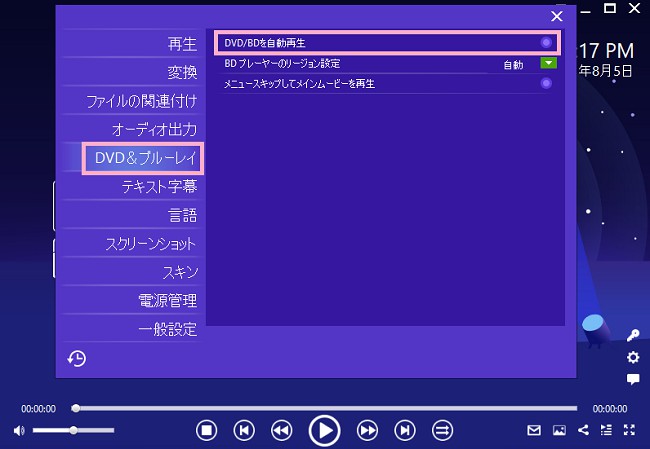Enter full screen mode icon
650x449 pixels.
[629, 430]
